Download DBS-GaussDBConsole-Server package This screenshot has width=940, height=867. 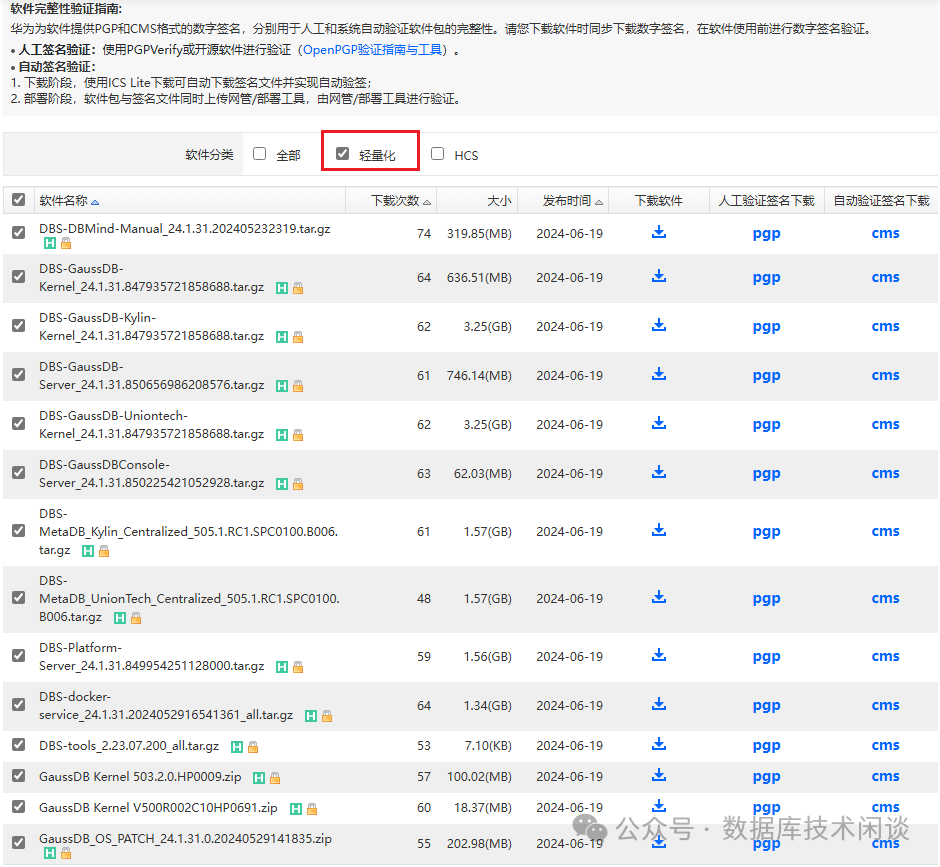coord(659,473)
